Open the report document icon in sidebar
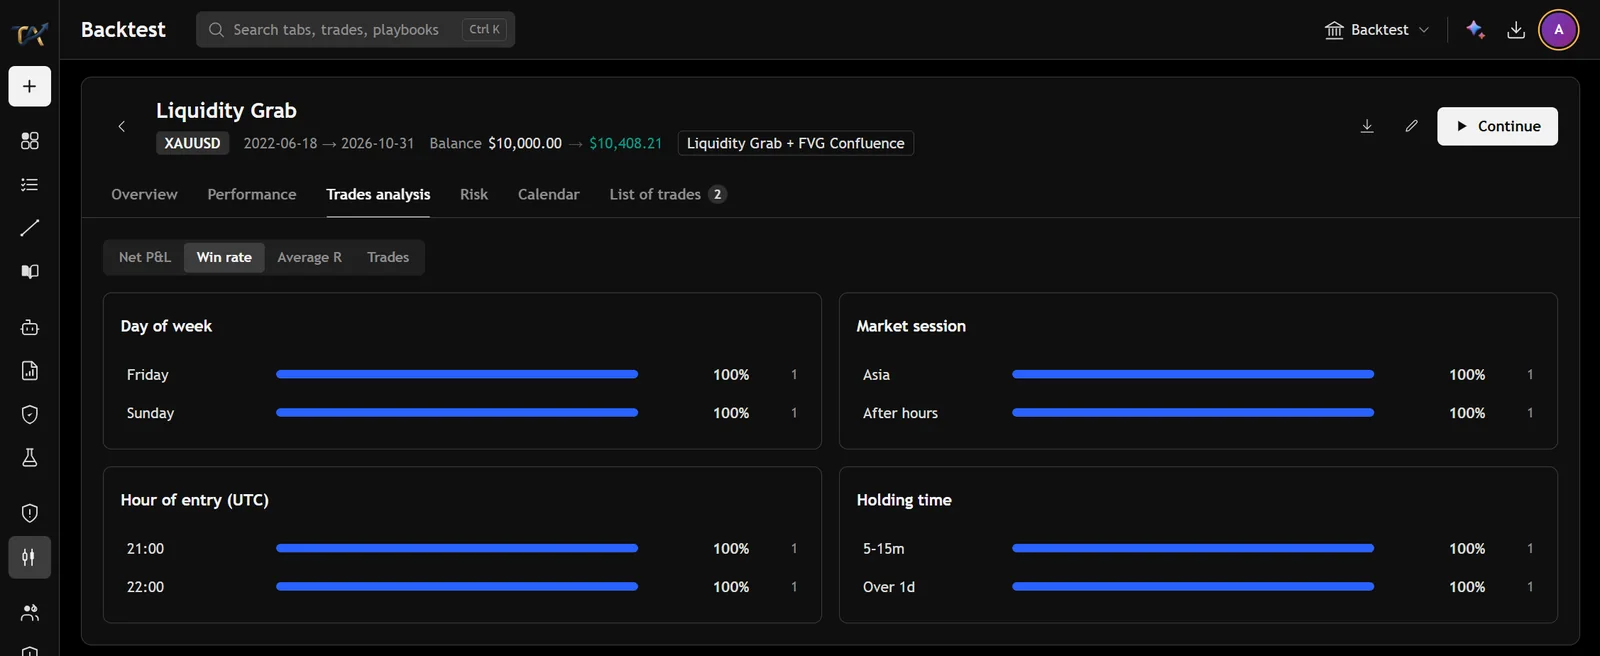Viewport: 1600px width, 656px height. (x=30, y=371)
